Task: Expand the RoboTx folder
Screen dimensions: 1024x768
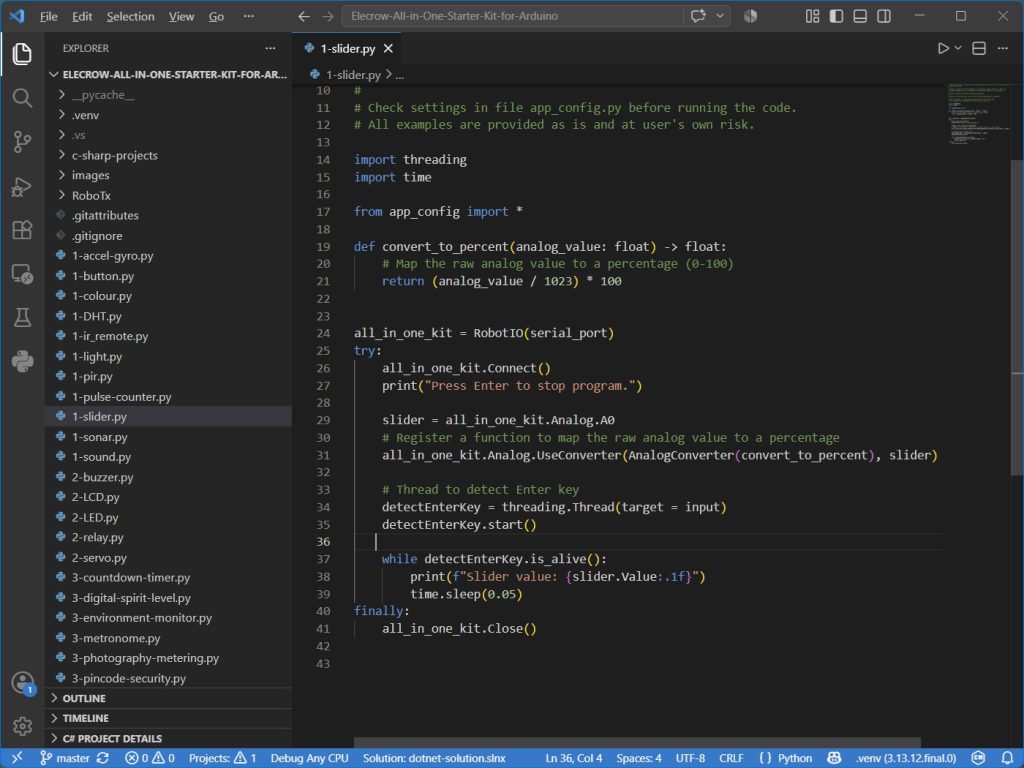Action: click(x=168, y=195)
